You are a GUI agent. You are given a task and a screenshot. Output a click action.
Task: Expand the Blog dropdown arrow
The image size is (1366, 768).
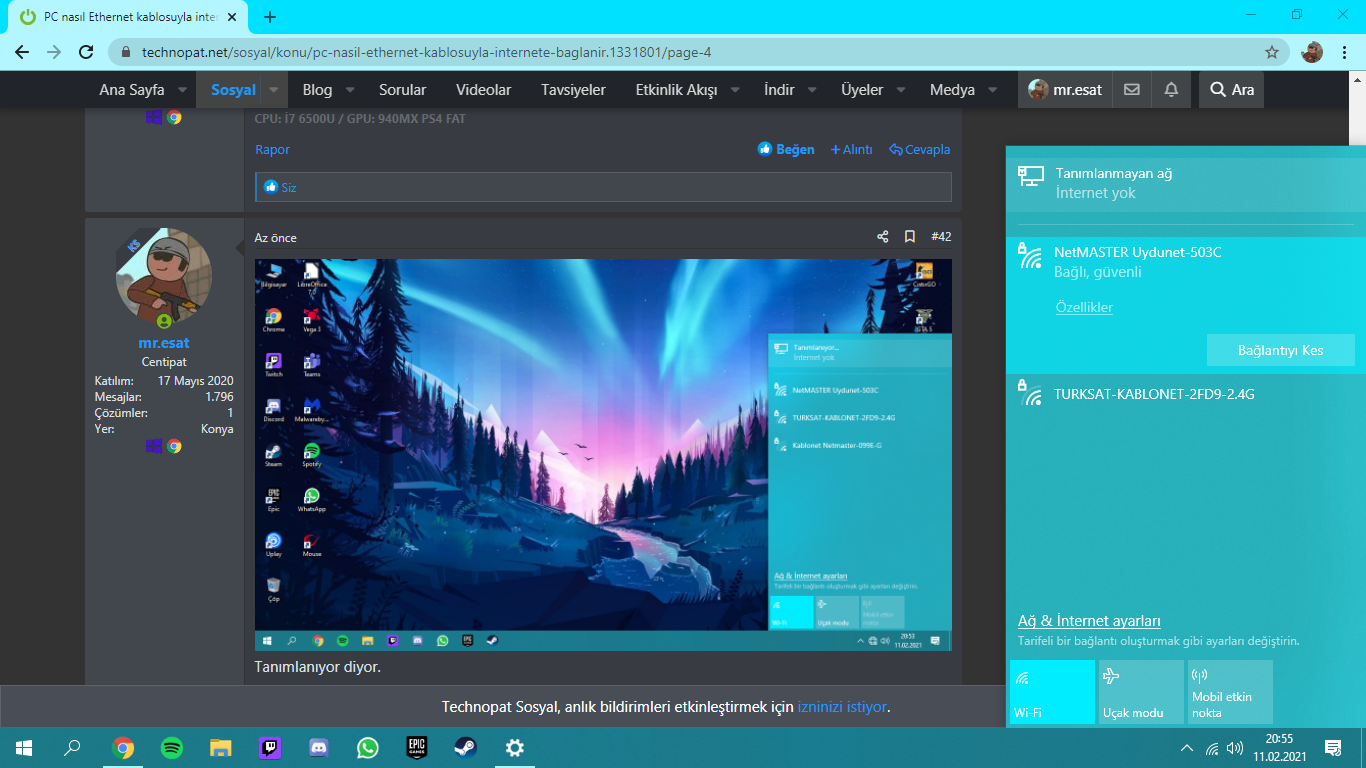(350, 90)
